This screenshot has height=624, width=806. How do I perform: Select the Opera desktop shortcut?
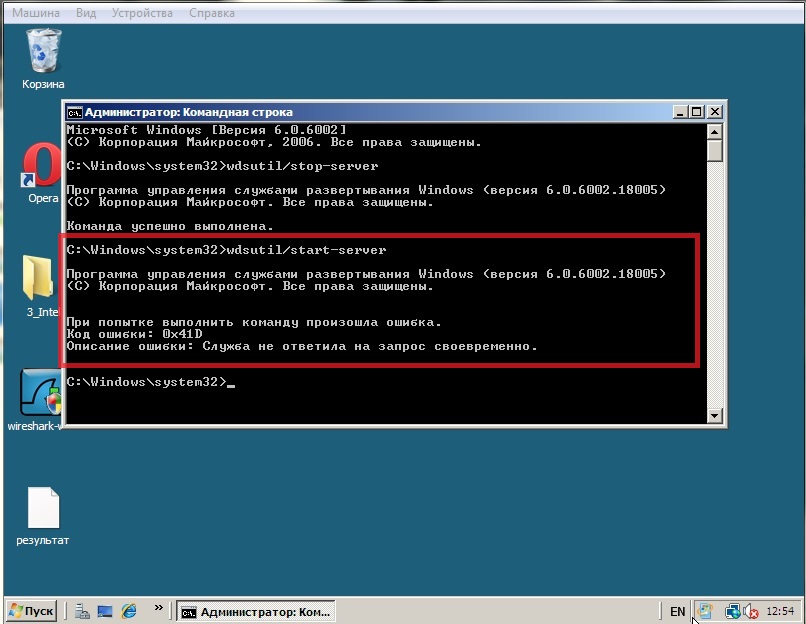42,172
